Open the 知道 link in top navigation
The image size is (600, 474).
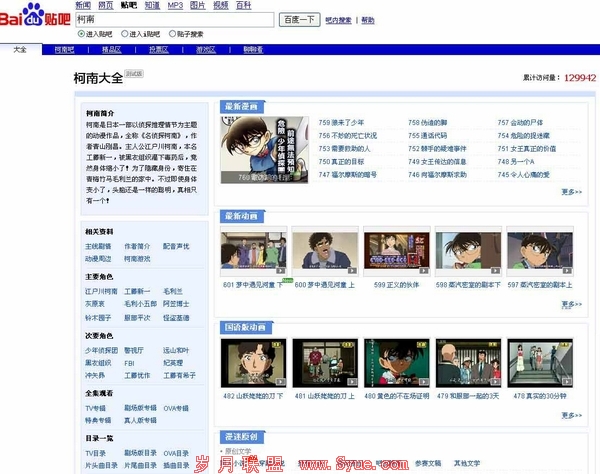click(152, 5)
